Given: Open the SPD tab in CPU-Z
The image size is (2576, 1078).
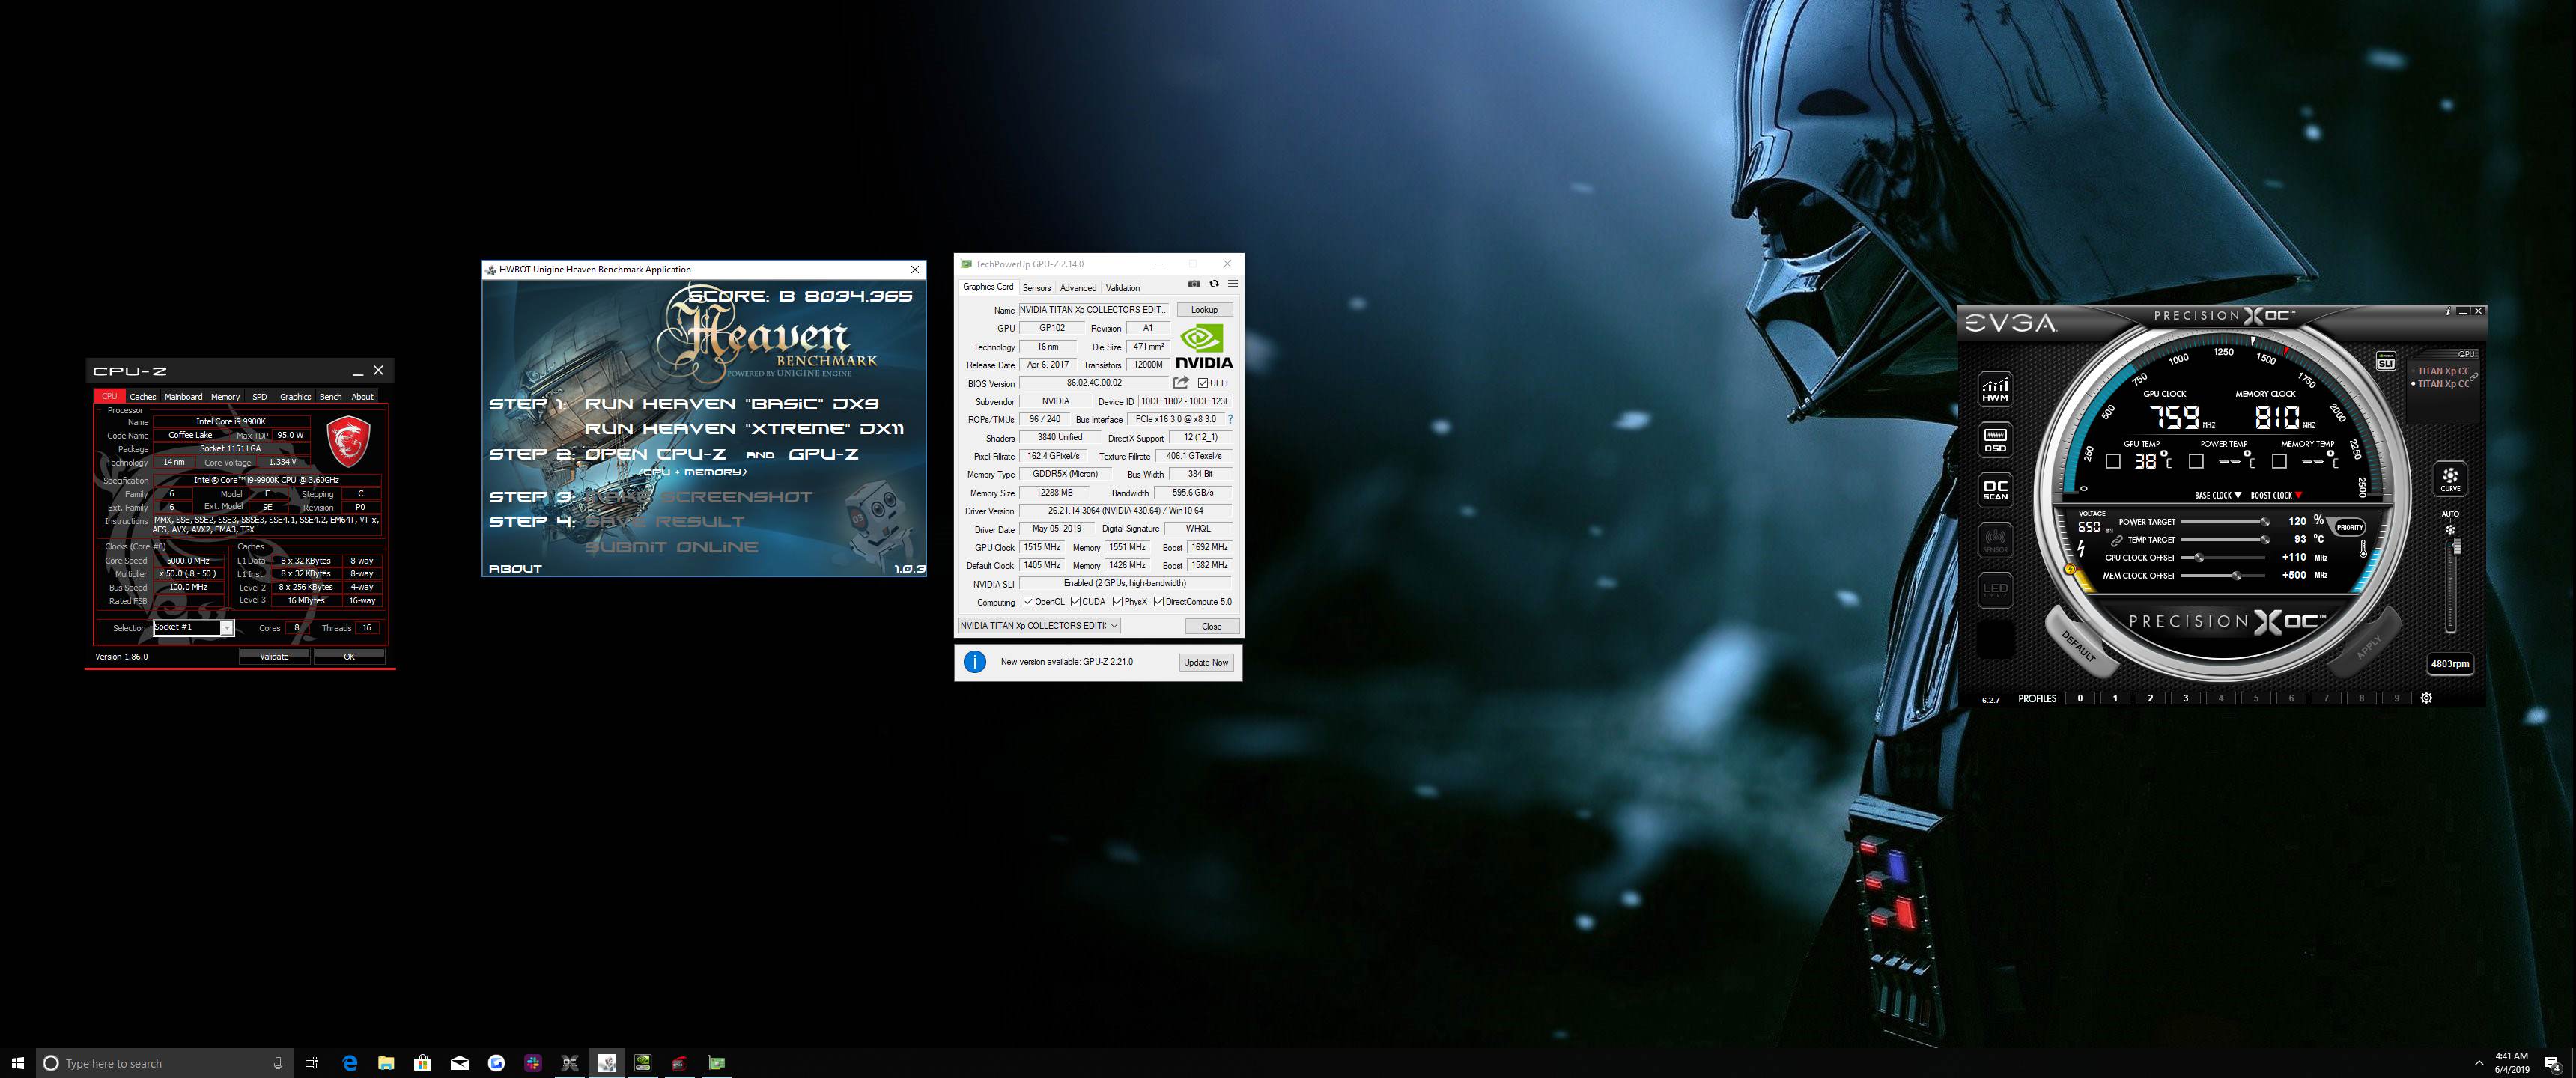Looking at the screenshot, I should click(x=259, y=397).
